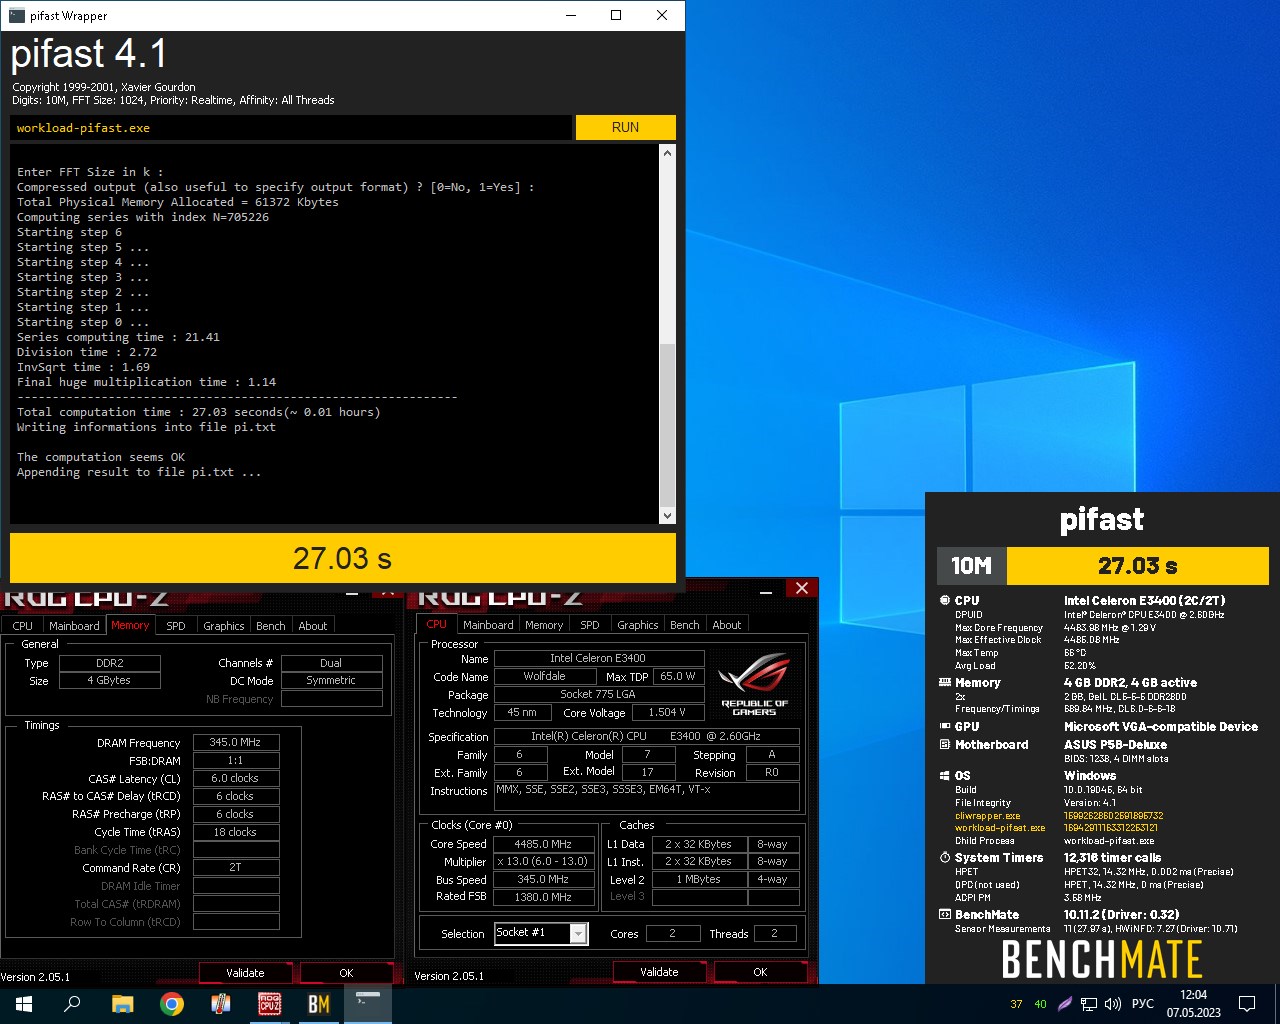1280x1024 pixels.
Task: Open the BenchMate BM taskbar icon
Action: 319,1004
